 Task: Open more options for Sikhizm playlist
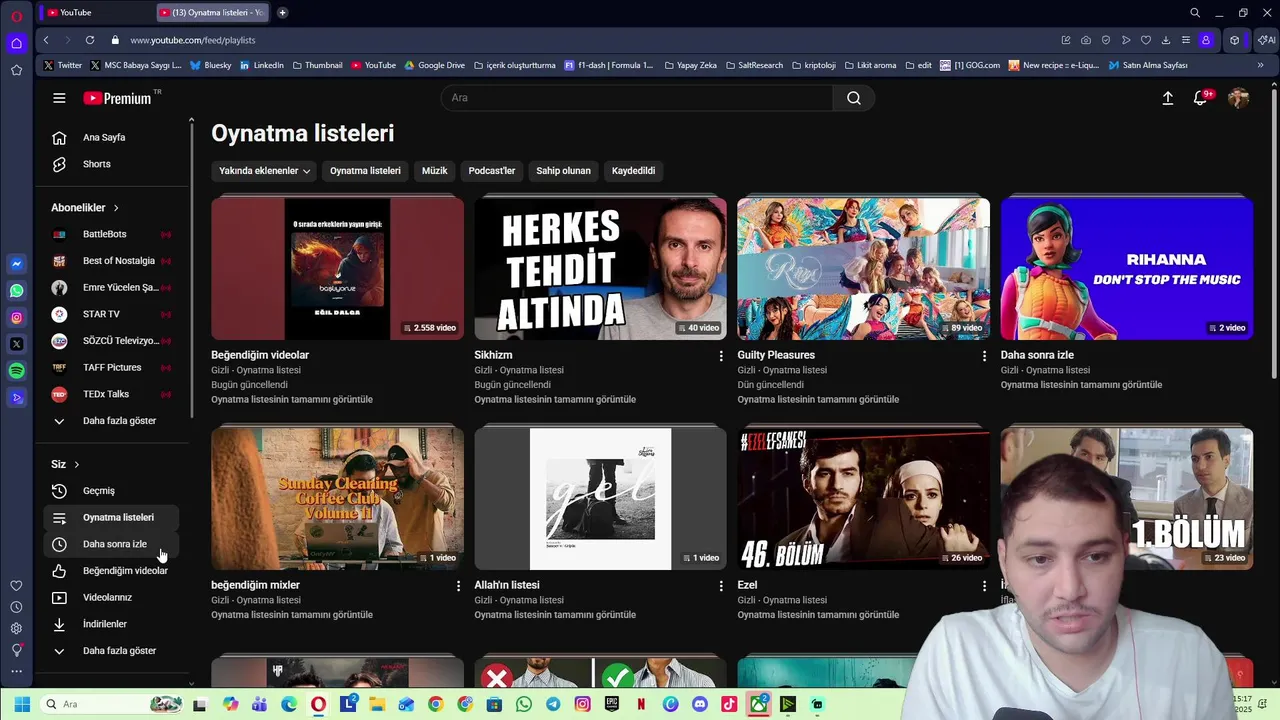pyautogui.click(x=721, y=356)
